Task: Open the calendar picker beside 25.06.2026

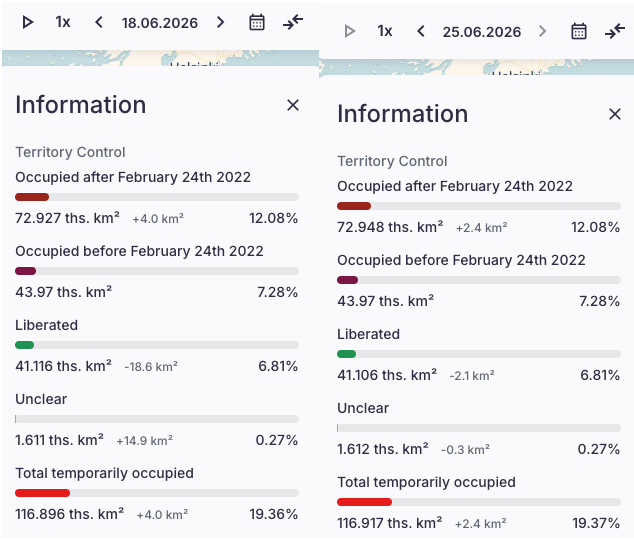Action: pyautogui.click(x=579, y=31)
